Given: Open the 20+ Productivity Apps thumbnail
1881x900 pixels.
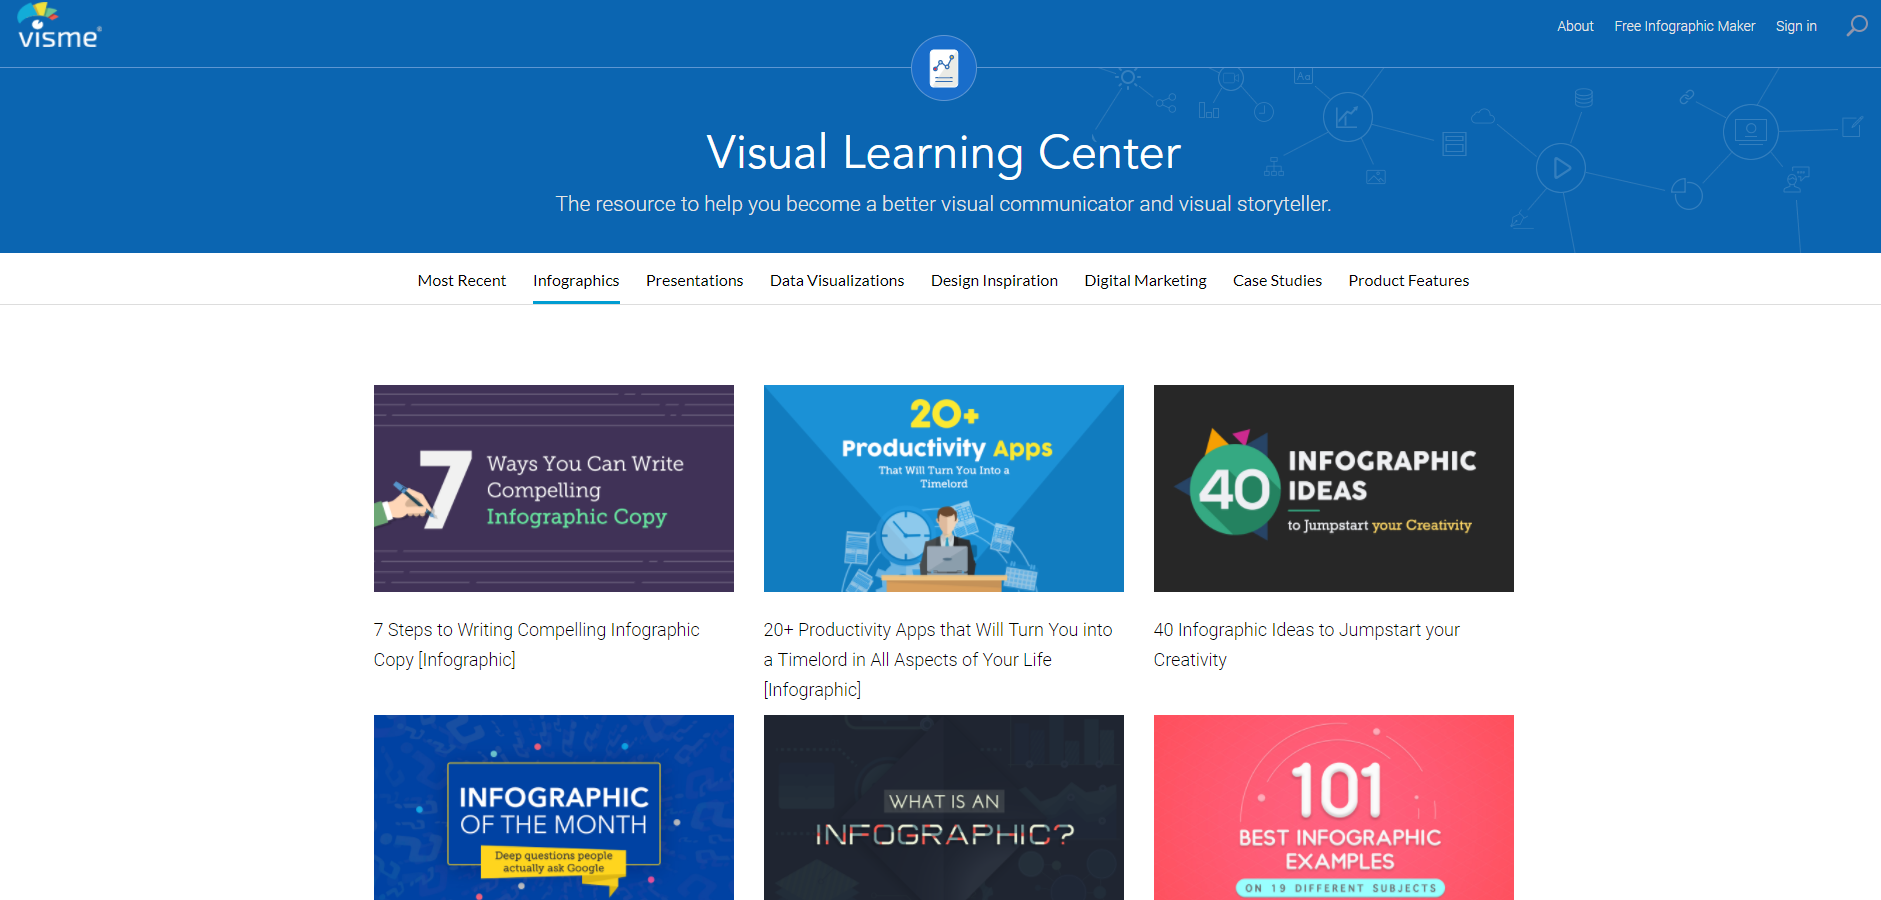Looking at the screenshot, I should (x=944, y=488).
